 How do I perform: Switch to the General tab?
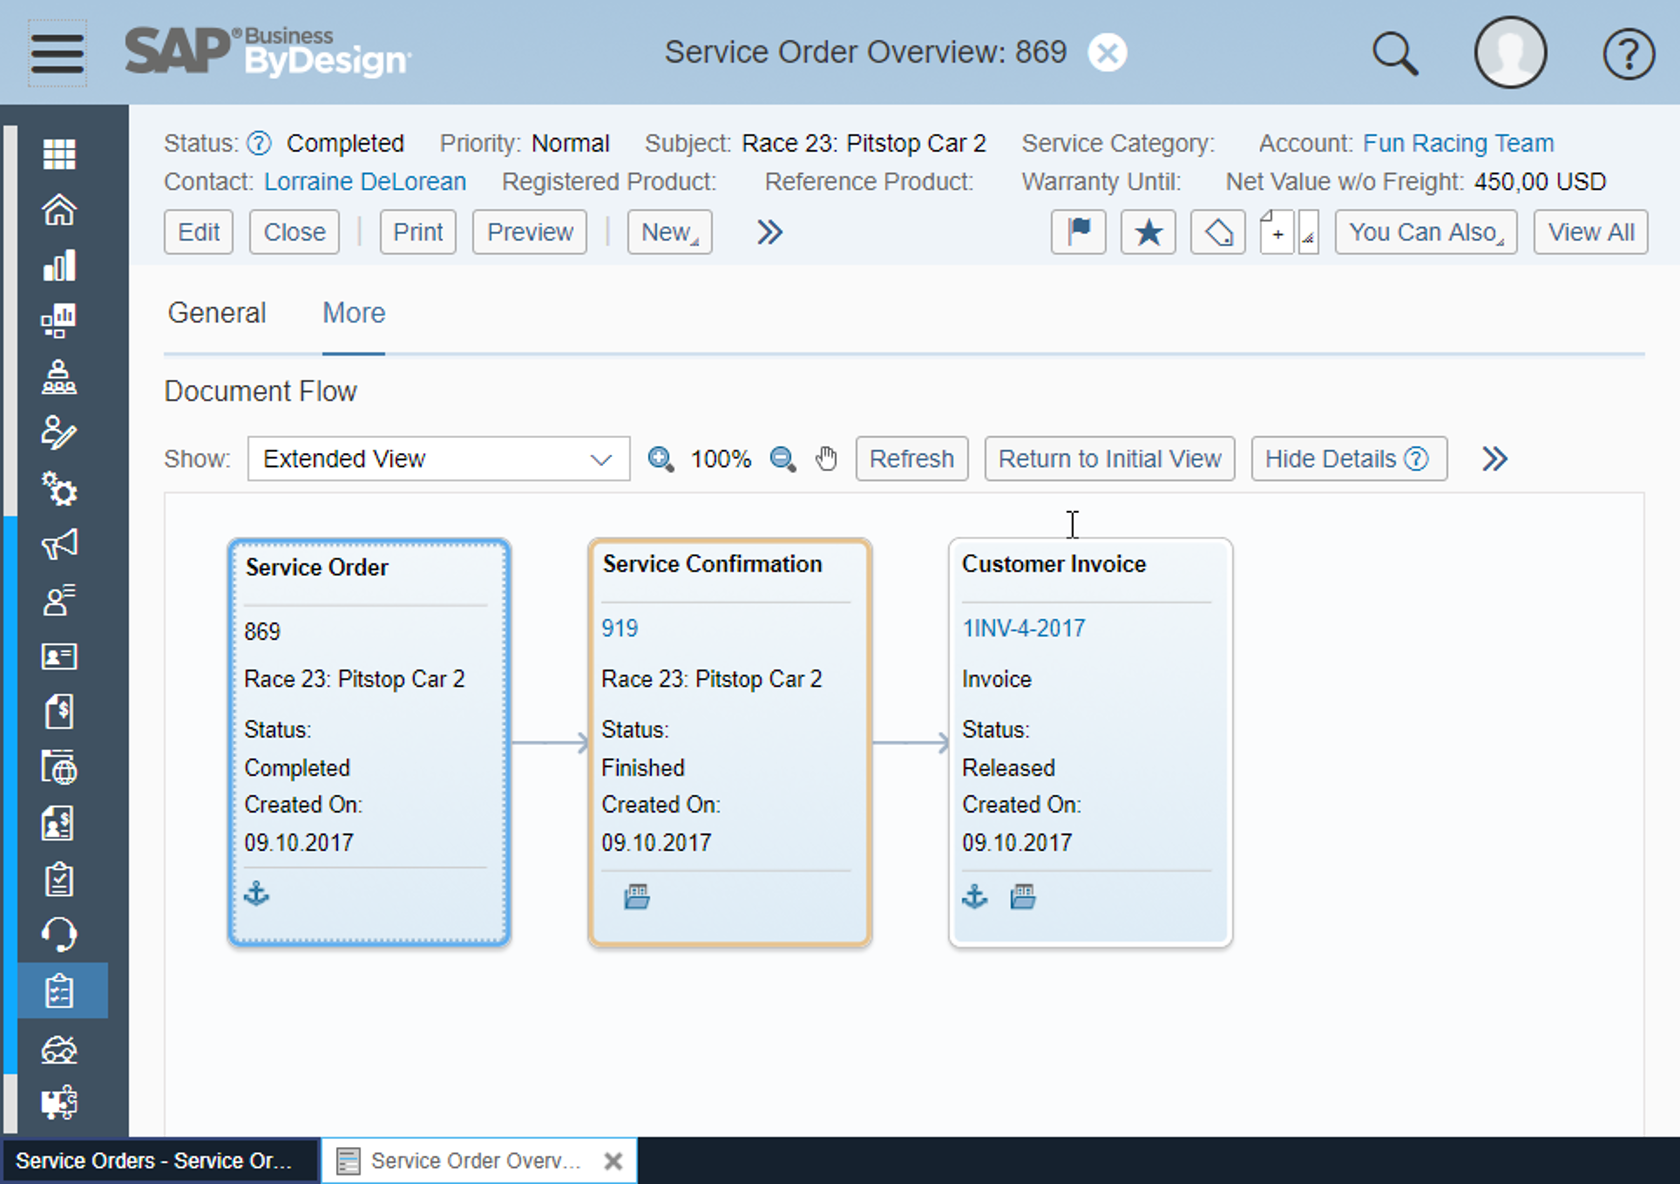coord(217,313)
